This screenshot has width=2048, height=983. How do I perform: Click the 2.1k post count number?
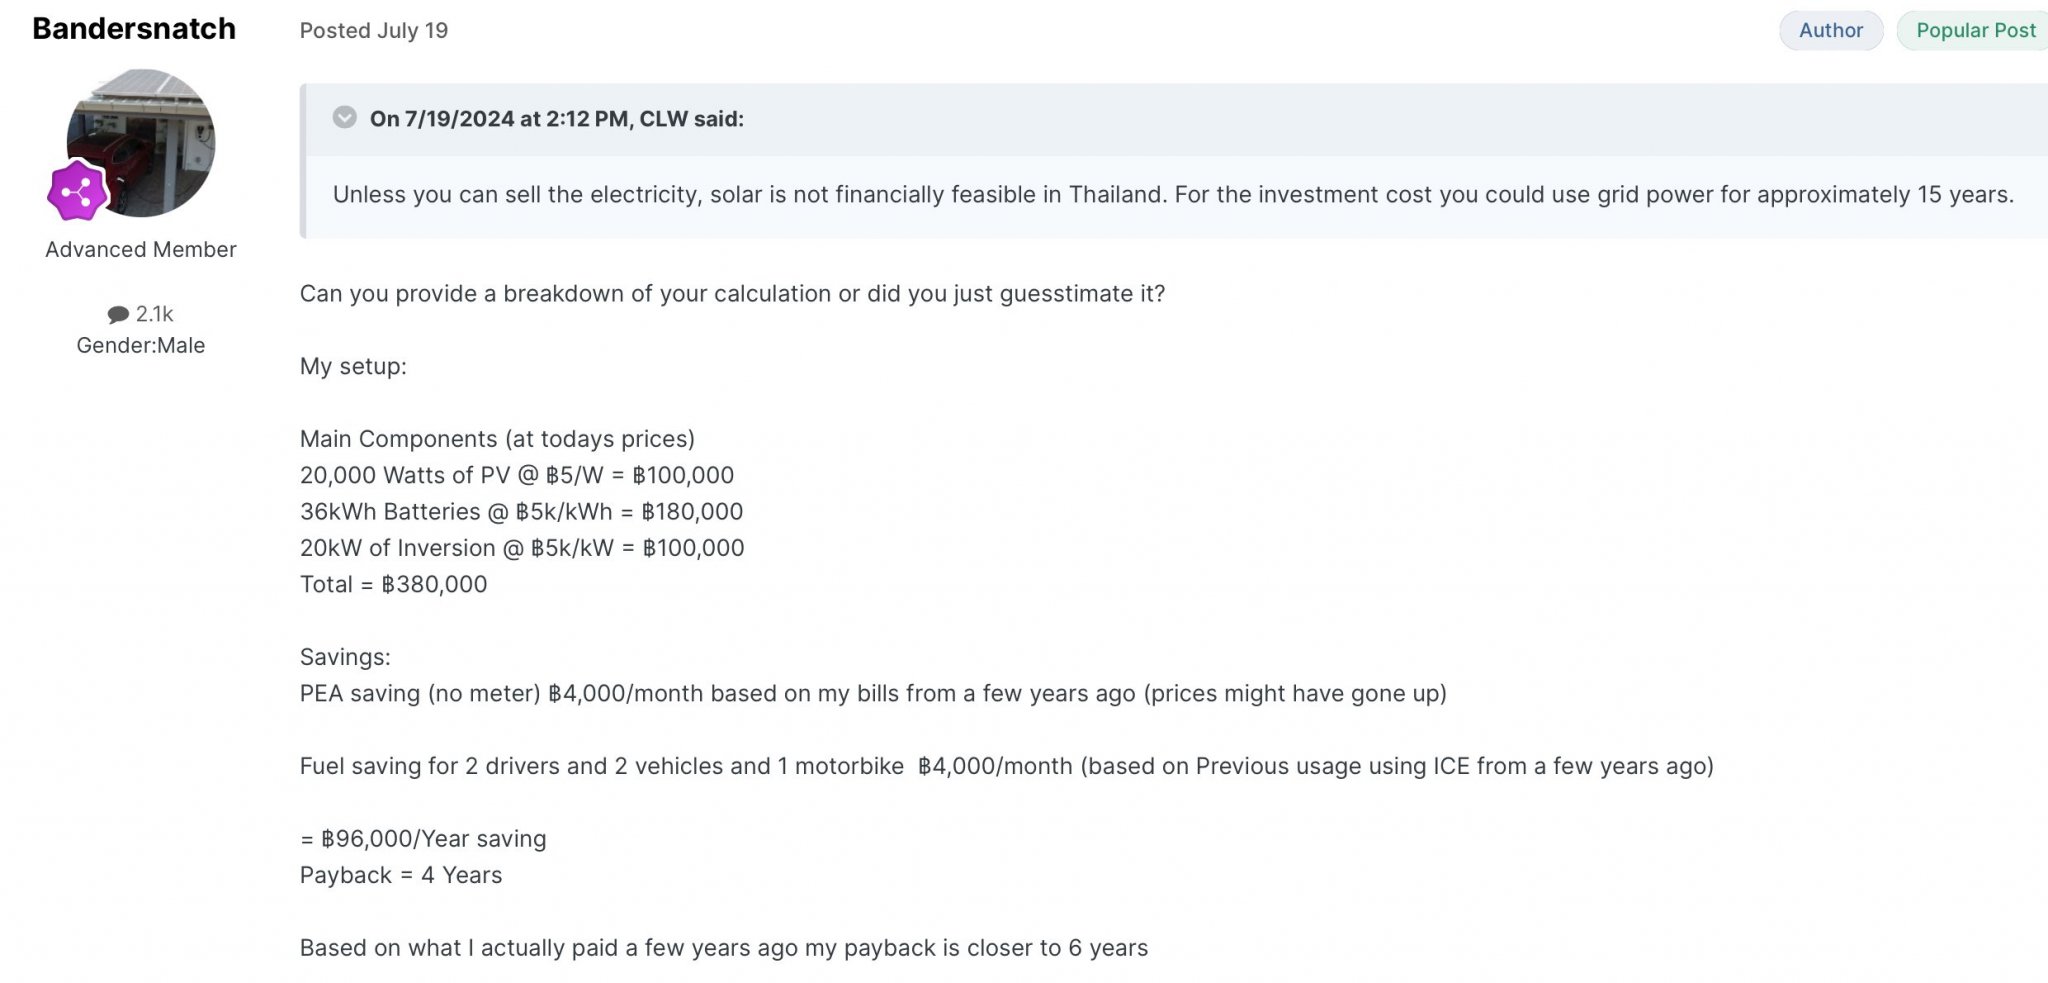click(x=155, y=315)
